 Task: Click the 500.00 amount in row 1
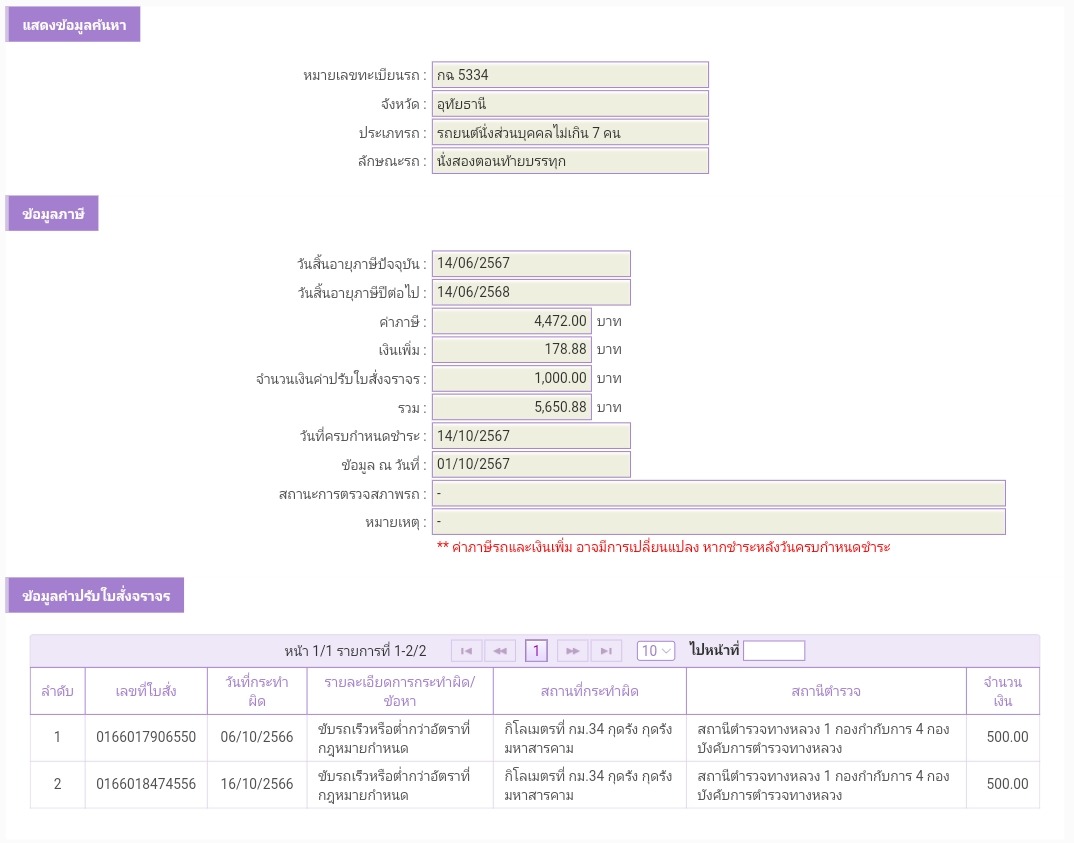1008,738
